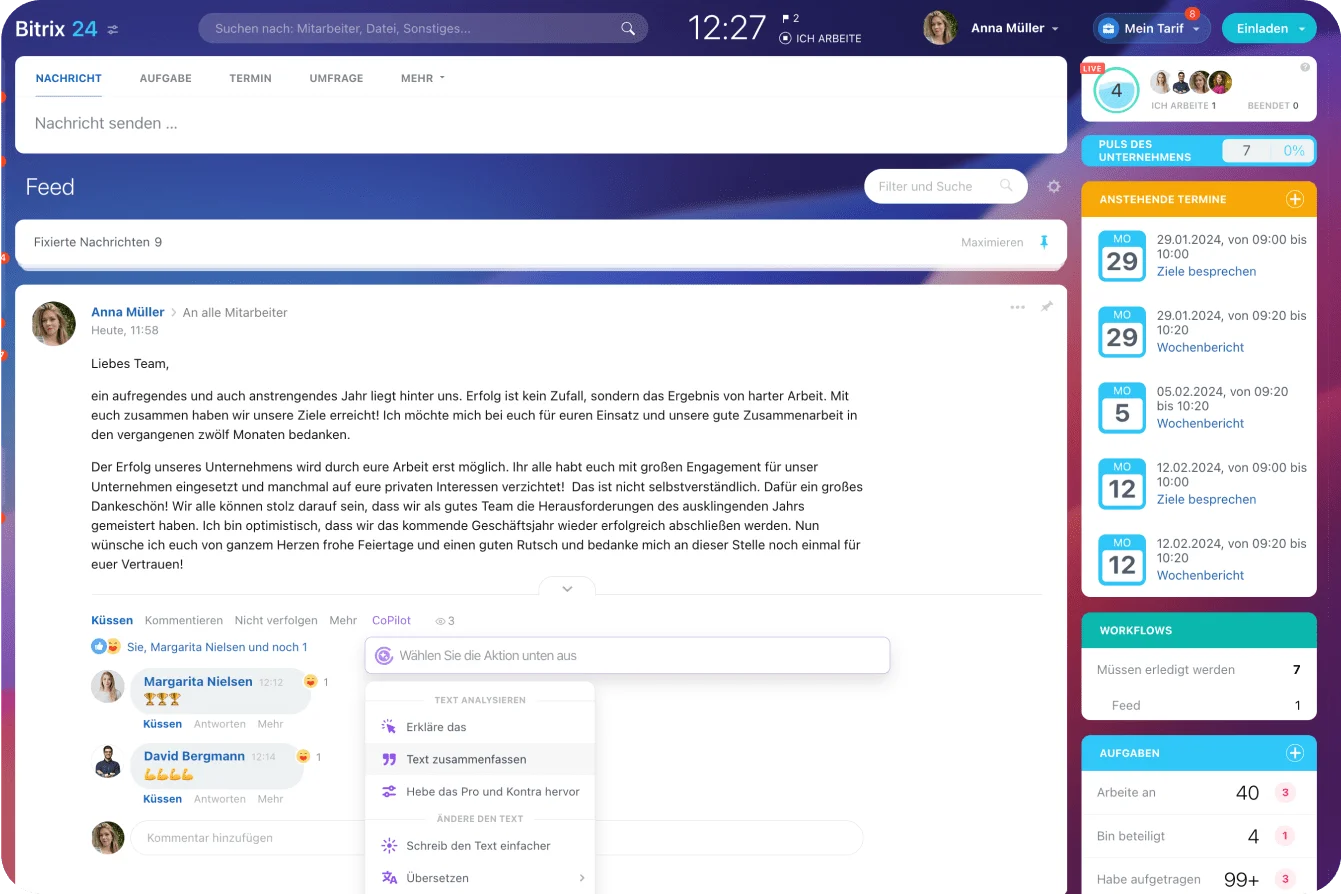Select Text zusammenfassen from CoPilot menu
1341x894 pixels.
coord(466,759)
